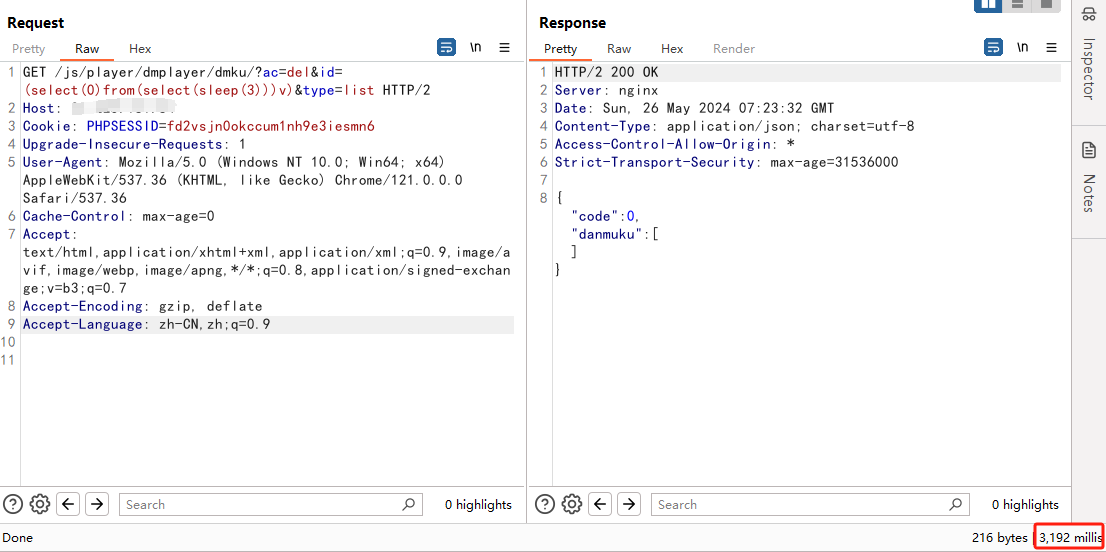Click the magnifier icon in Request search
Screen dimensions: 1106x552
(x=408, y=504)
